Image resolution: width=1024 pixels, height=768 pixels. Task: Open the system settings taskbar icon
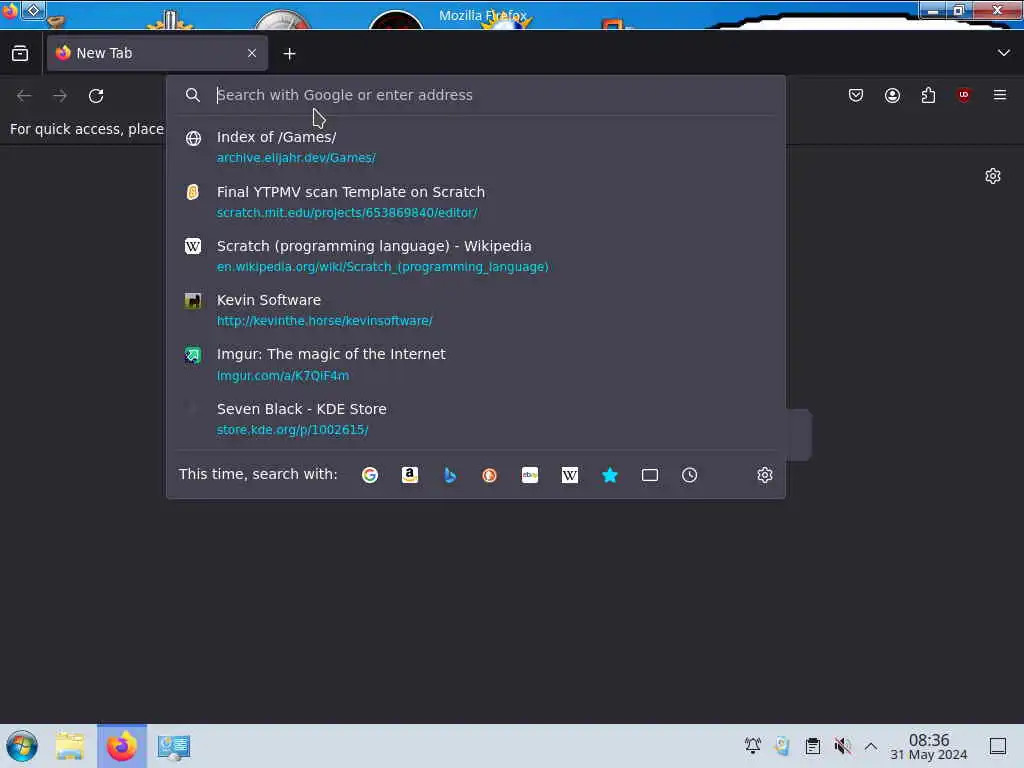174,746
